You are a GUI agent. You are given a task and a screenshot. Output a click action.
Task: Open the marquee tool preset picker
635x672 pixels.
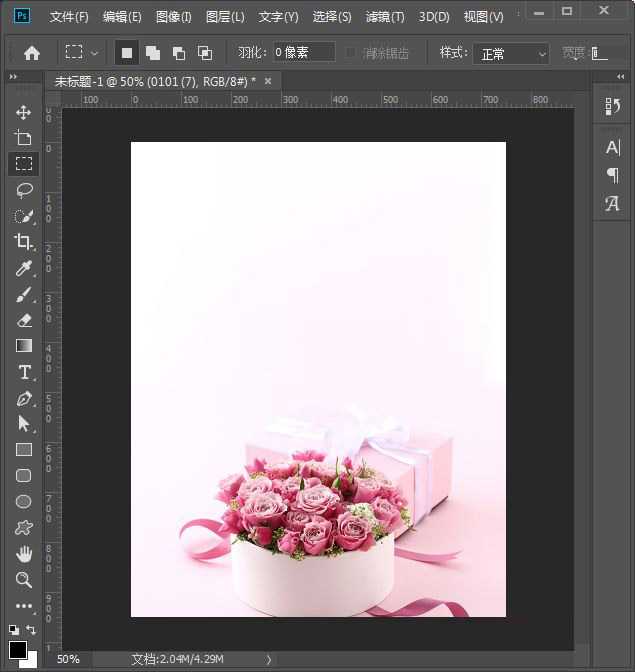click(x=82, y=53)
